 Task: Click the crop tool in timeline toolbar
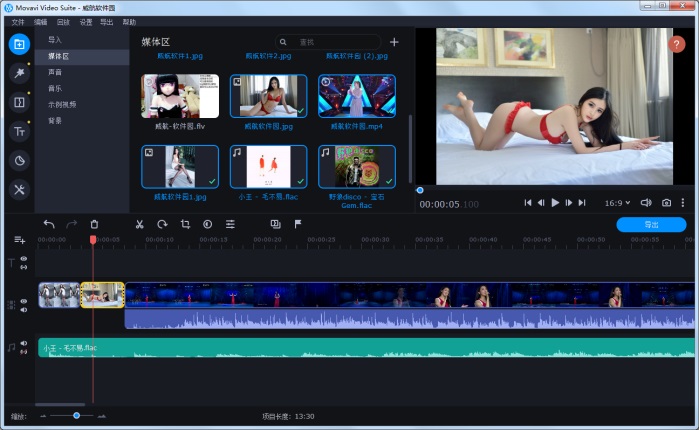coord(185,225)
